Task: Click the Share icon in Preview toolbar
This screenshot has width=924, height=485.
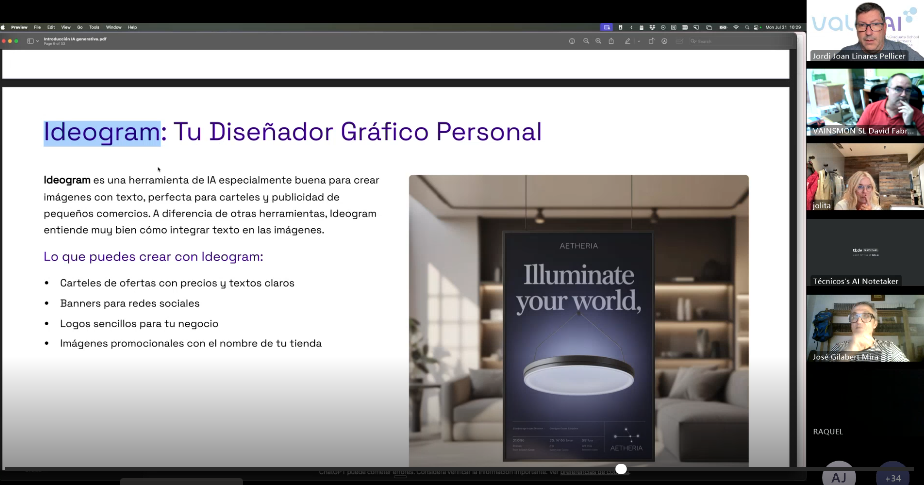Action: [x=611, y=41]
